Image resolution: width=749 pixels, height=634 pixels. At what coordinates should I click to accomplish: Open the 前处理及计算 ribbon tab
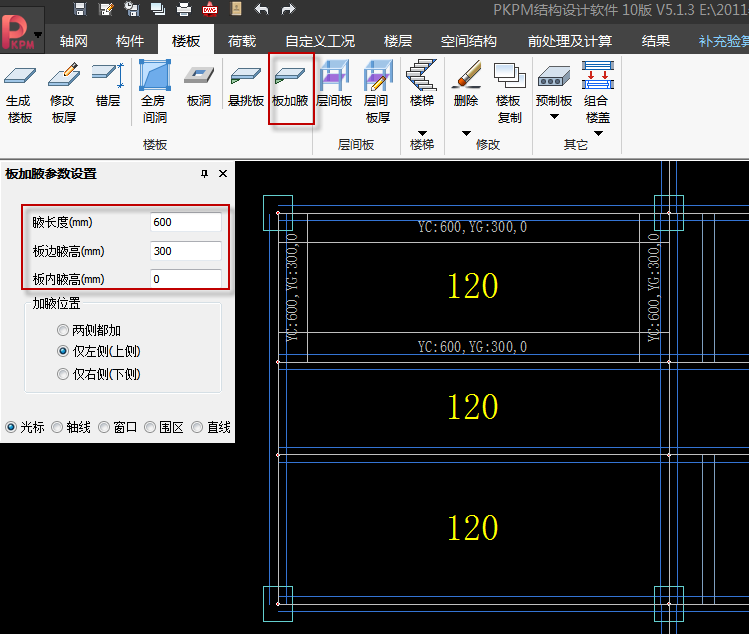point(570,41)
